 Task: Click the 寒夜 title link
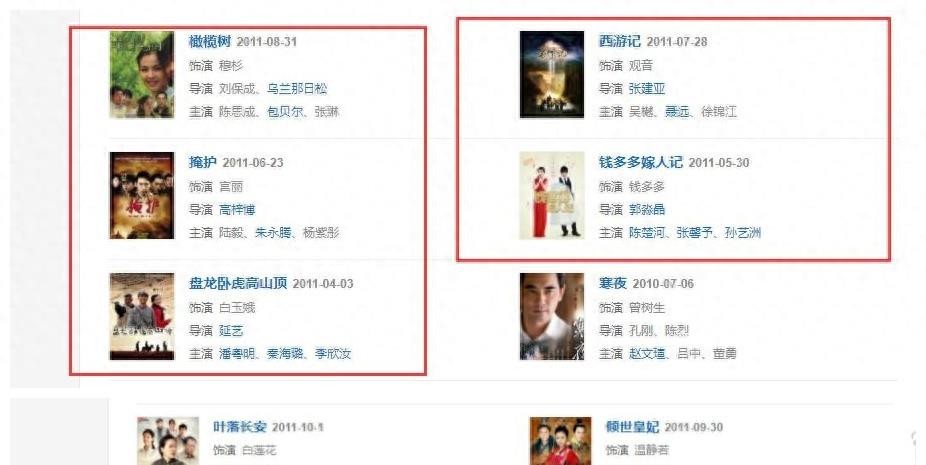612,283
